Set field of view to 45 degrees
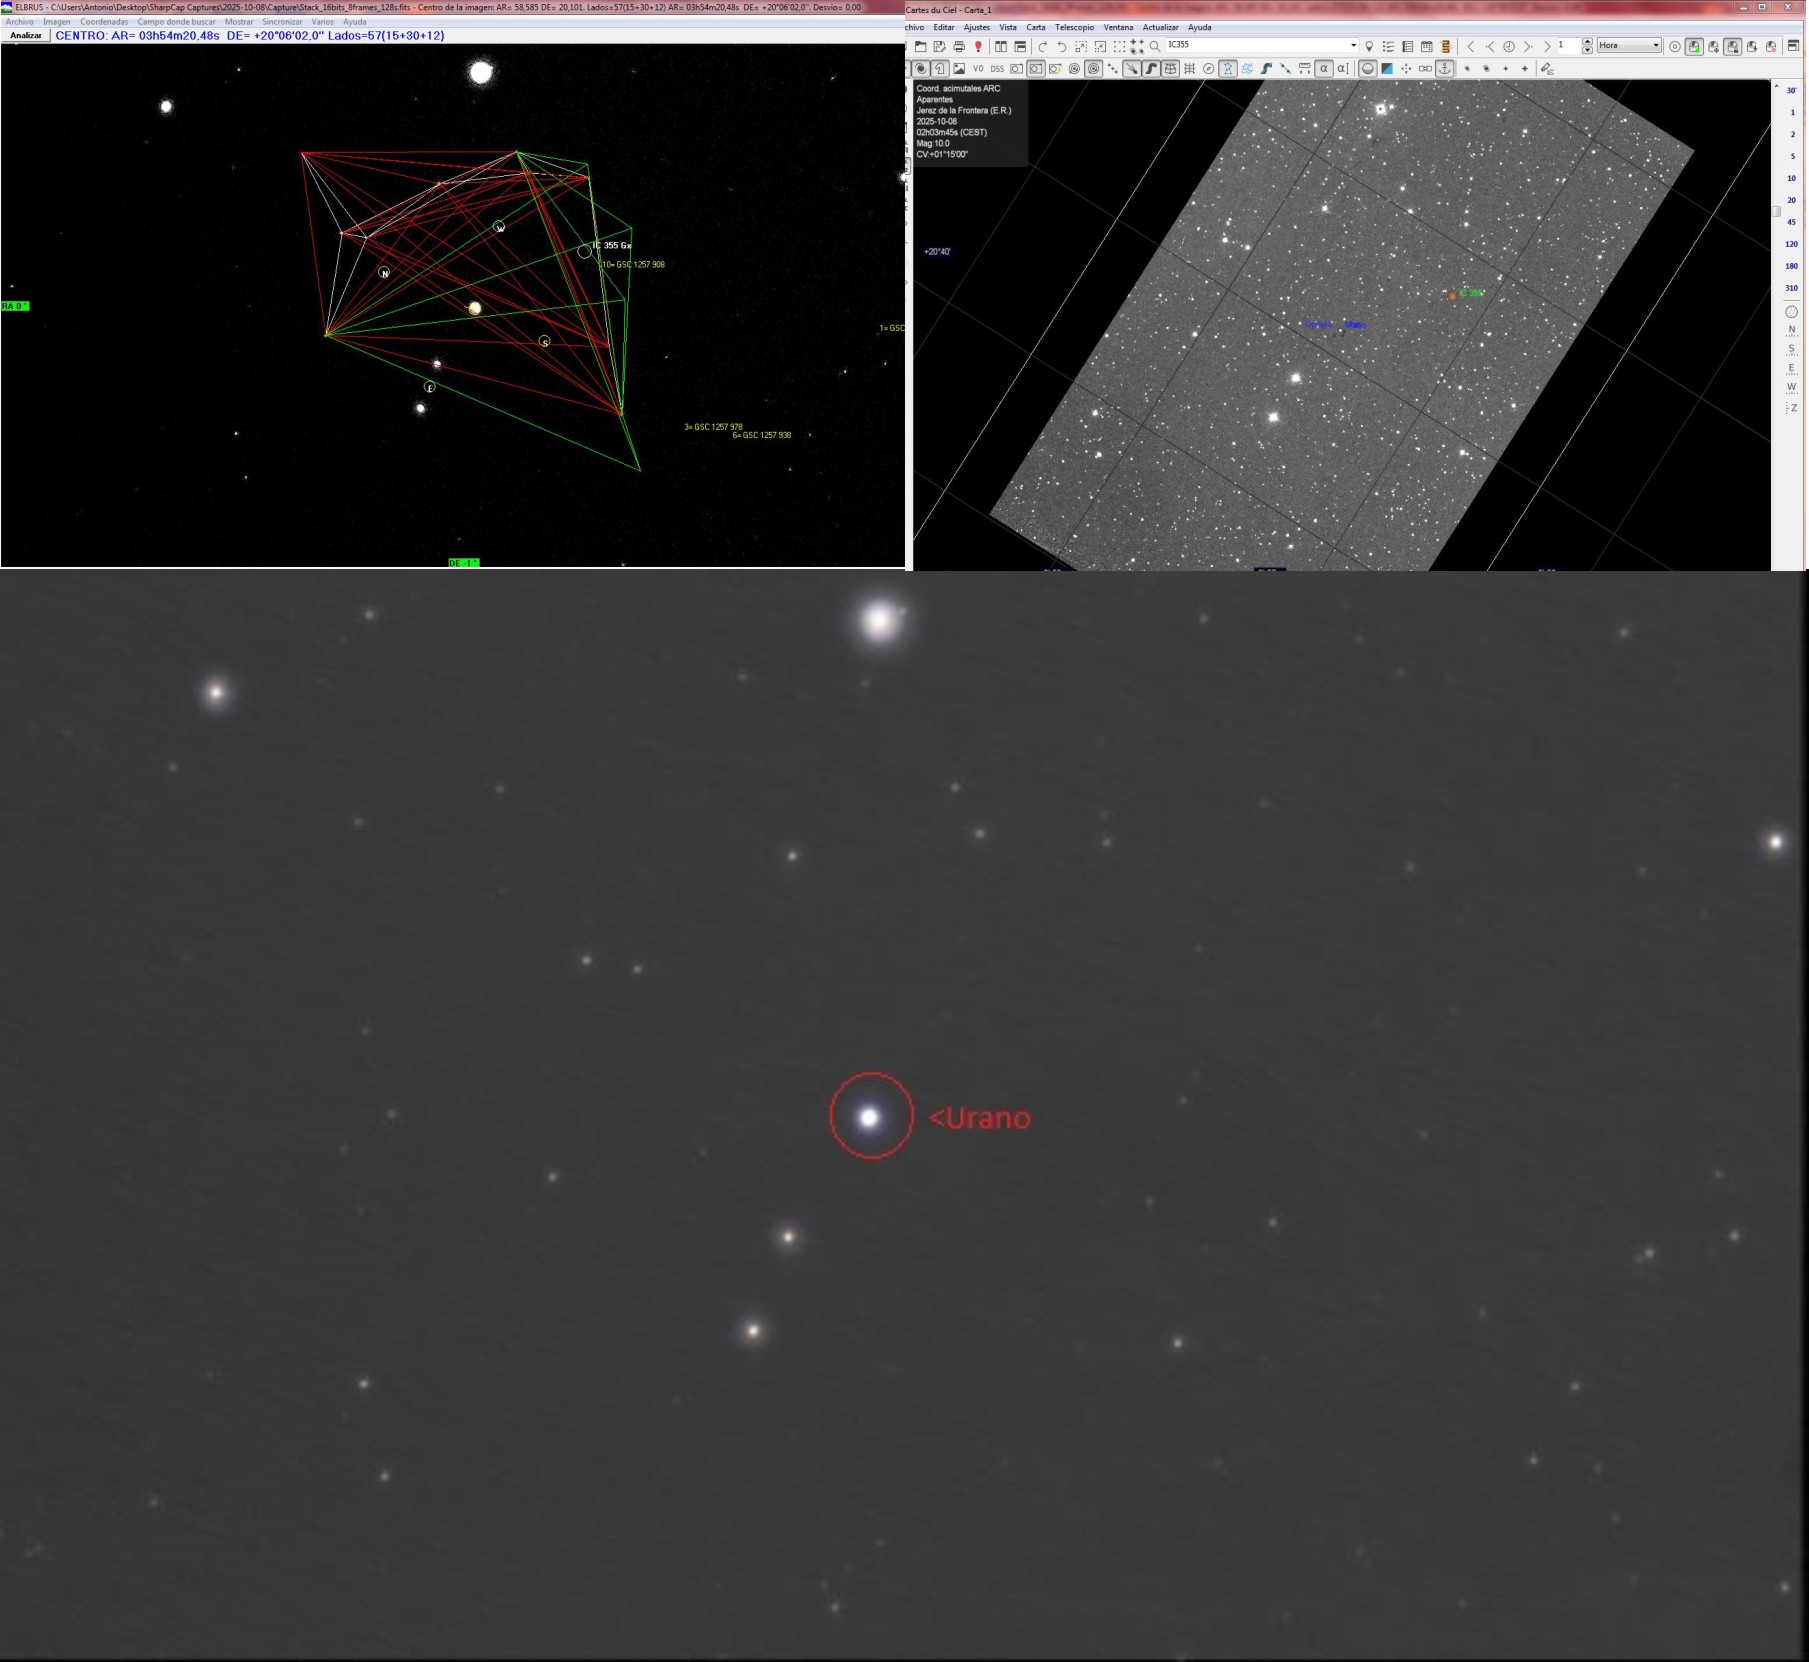Screen dimensions: 1809x1662 1791,222
